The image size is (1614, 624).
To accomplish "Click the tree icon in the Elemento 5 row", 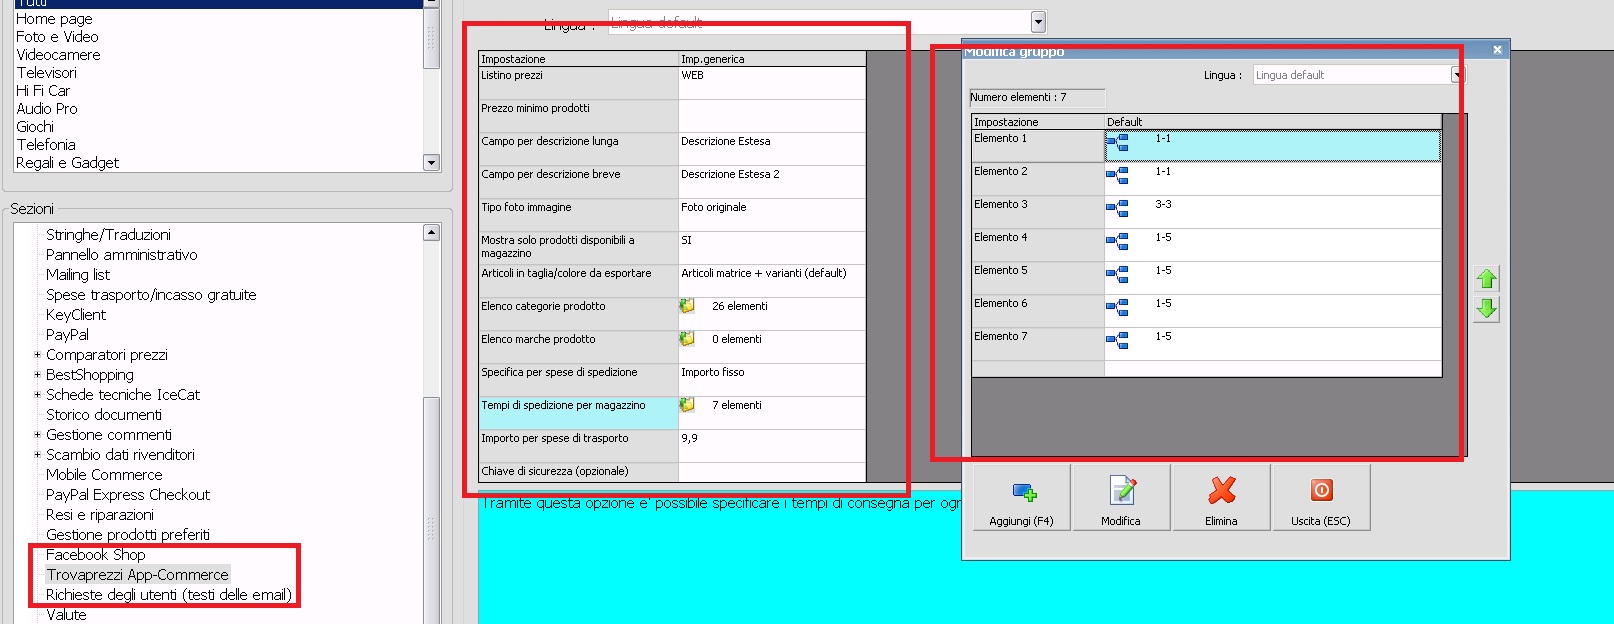I will point(1117,275).
